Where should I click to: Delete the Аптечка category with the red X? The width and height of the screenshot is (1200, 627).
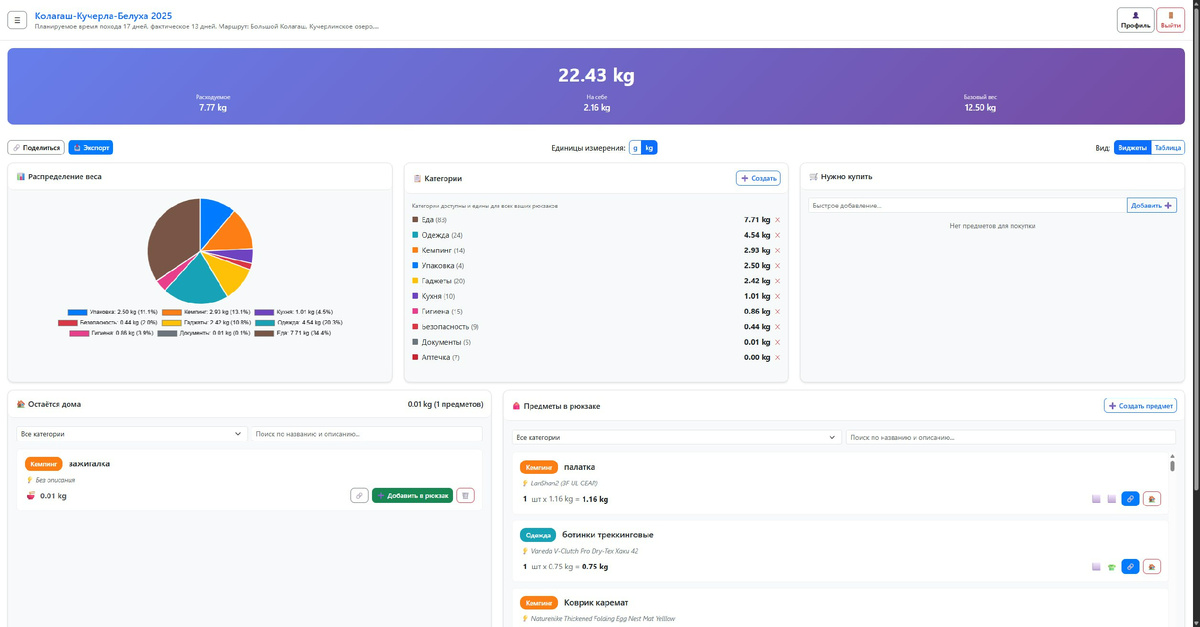tap(777, 357)
